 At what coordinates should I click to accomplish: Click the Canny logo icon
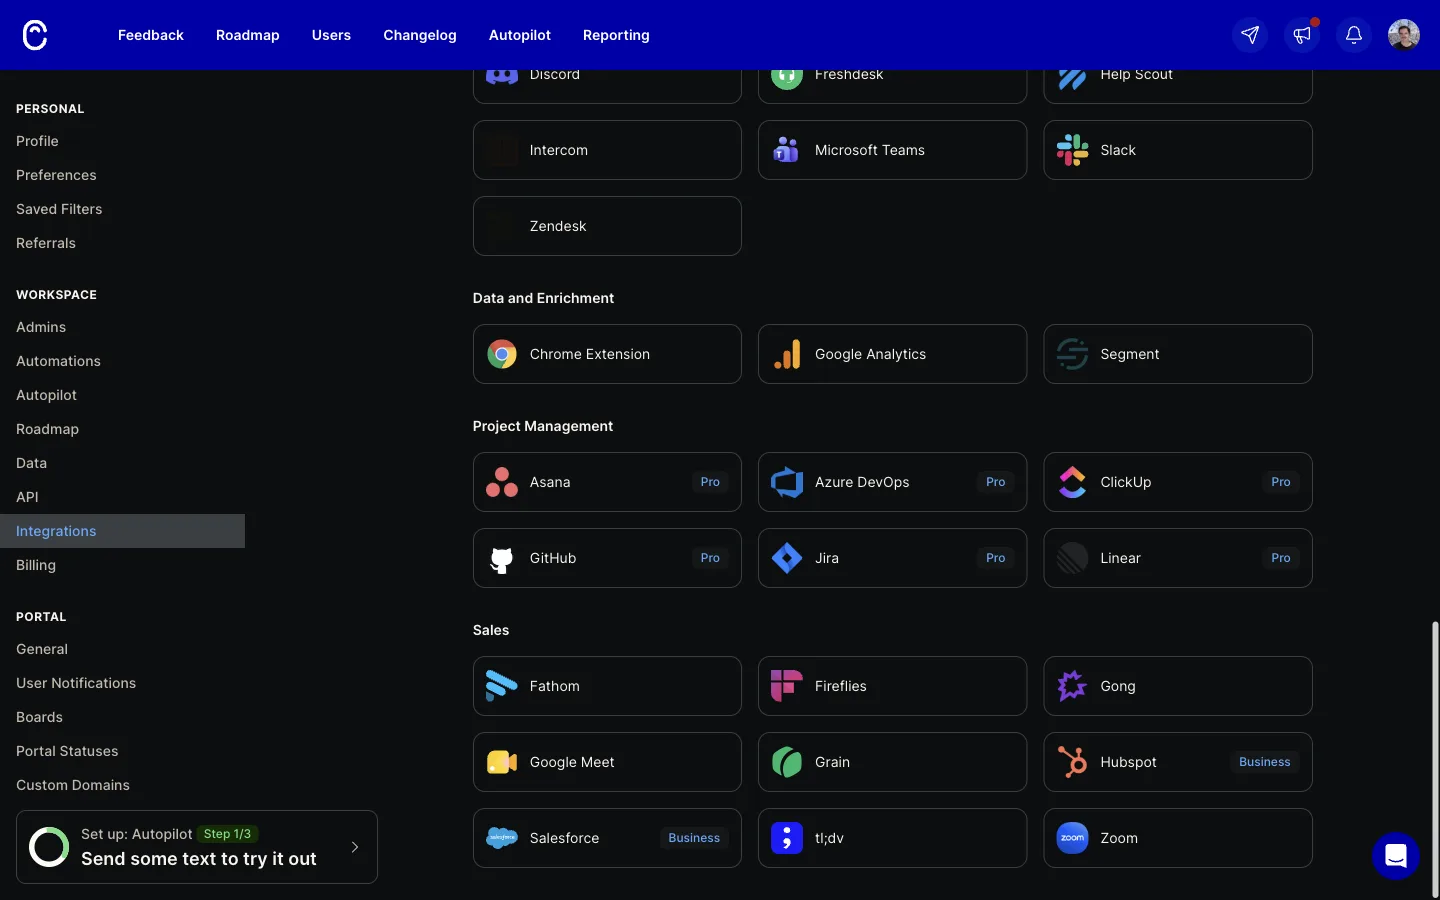coord(35,35)
